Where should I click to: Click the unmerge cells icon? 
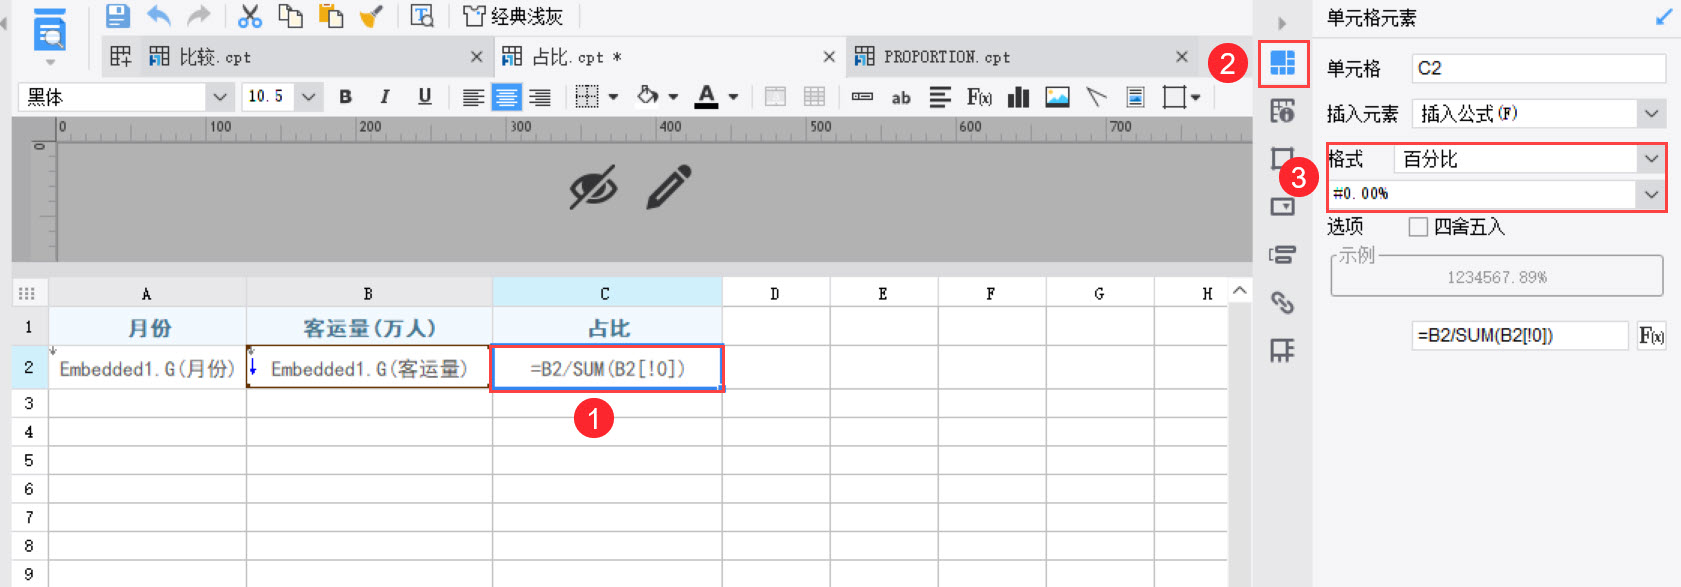pyautogui.click(x=815, y=97)
